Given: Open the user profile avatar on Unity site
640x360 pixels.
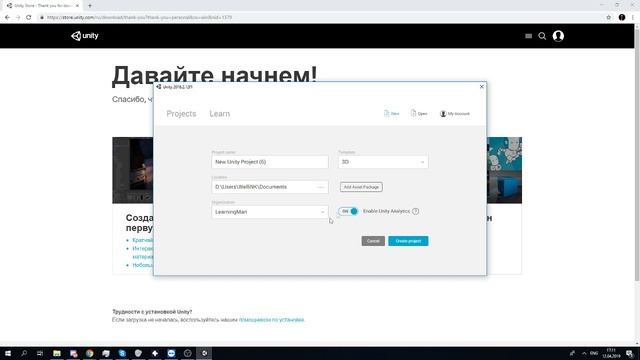Looking at the screenshot, I should (558, 36).
